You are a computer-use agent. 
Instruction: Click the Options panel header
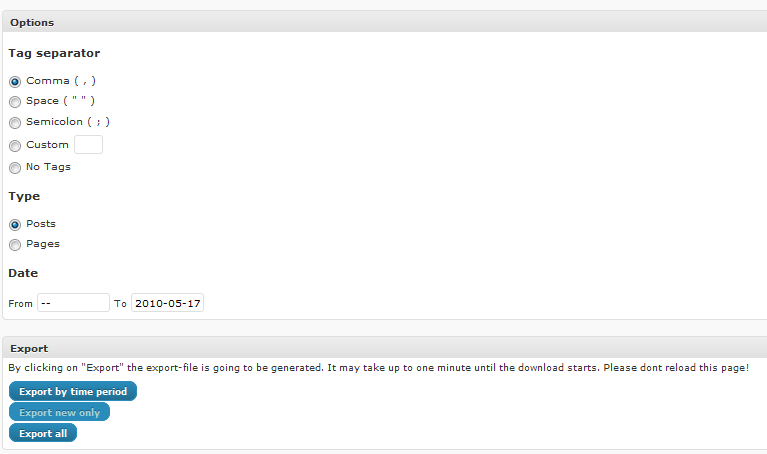(x=384, y=22)
